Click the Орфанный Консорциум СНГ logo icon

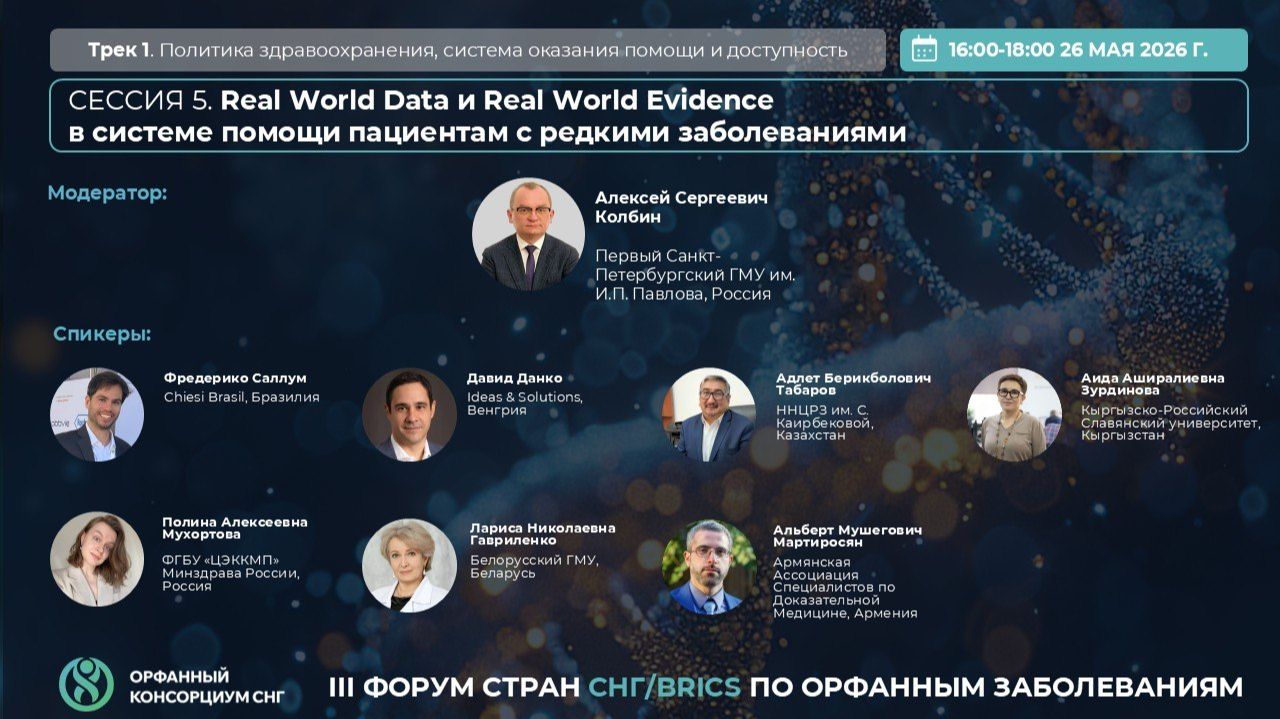coord(86,684)
